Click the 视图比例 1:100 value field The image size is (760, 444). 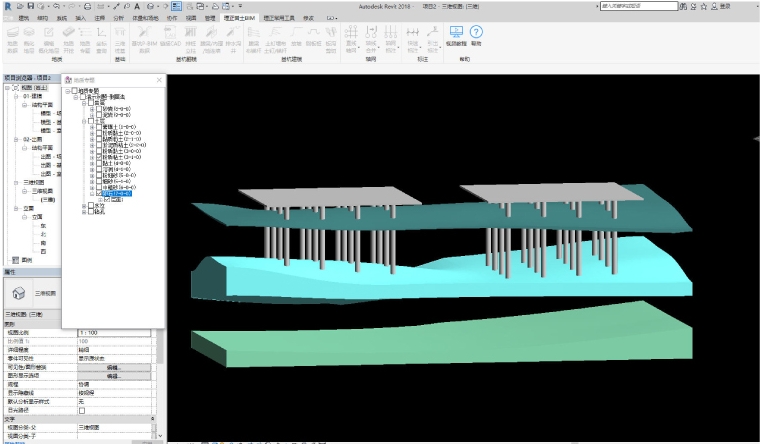113,333
